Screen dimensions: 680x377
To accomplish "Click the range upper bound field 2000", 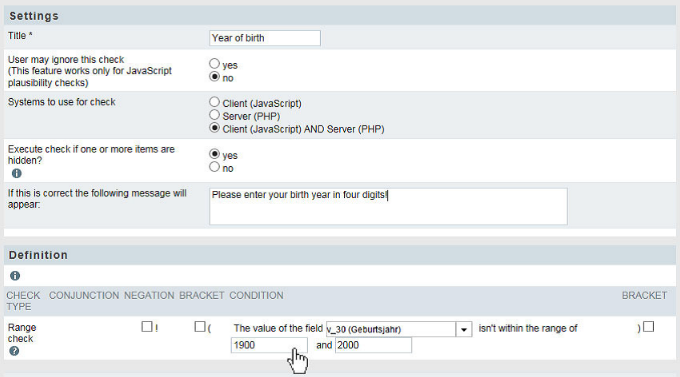I will coord(373,345).
